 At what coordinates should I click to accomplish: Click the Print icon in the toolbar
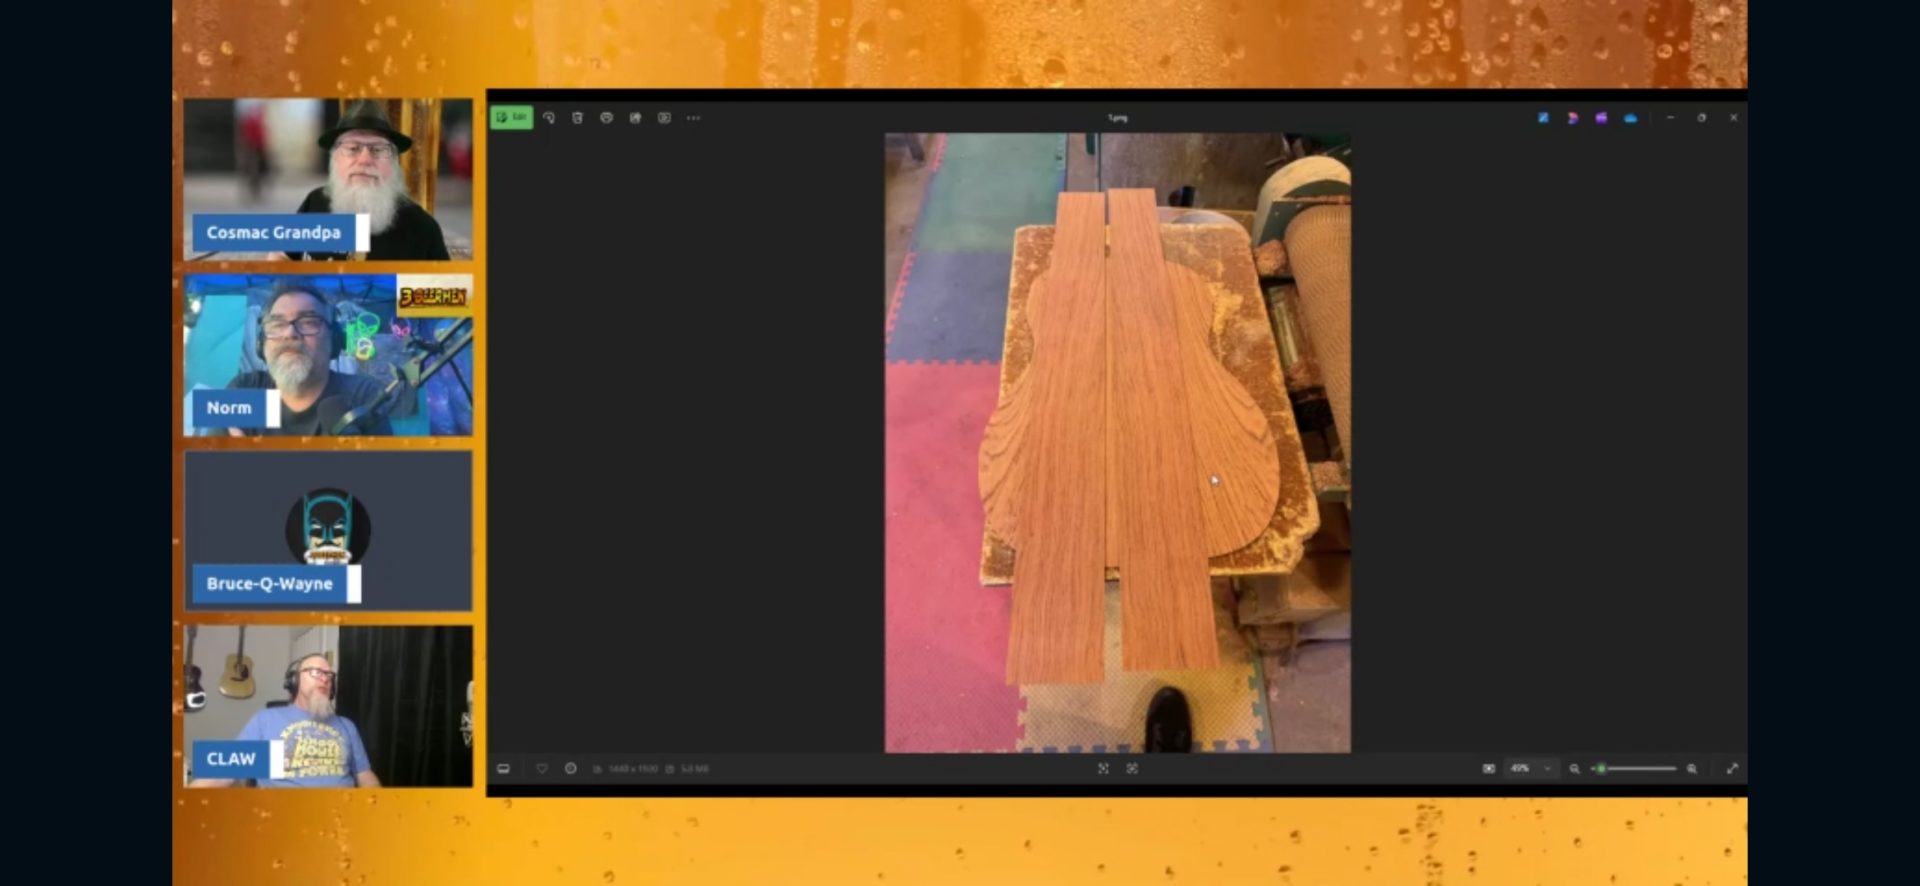click(606, 118)
